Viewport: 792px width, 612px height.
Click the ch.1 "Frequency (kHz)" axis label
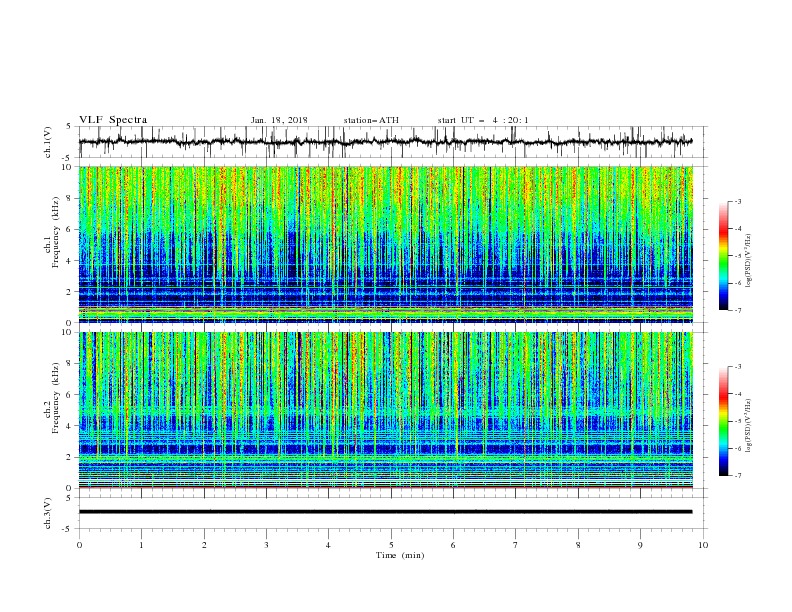point(55,232)
